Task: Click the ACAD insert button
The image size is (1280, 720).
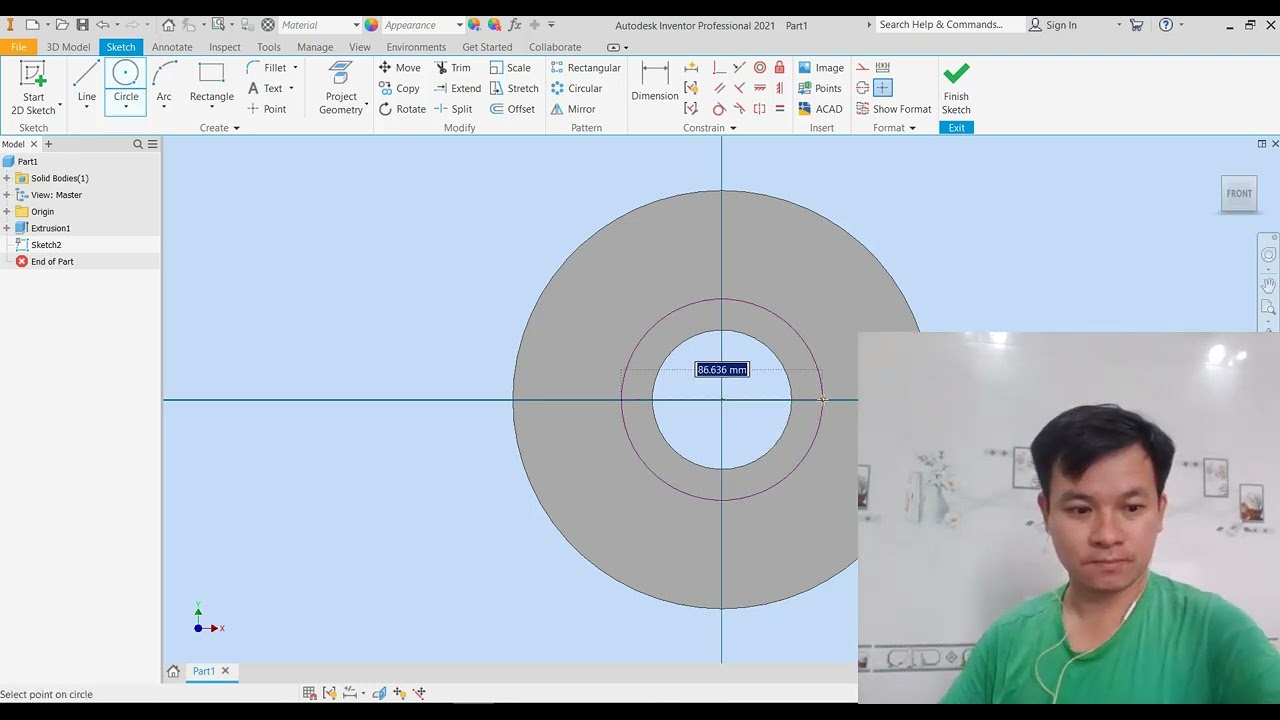Action: (820, 109)
